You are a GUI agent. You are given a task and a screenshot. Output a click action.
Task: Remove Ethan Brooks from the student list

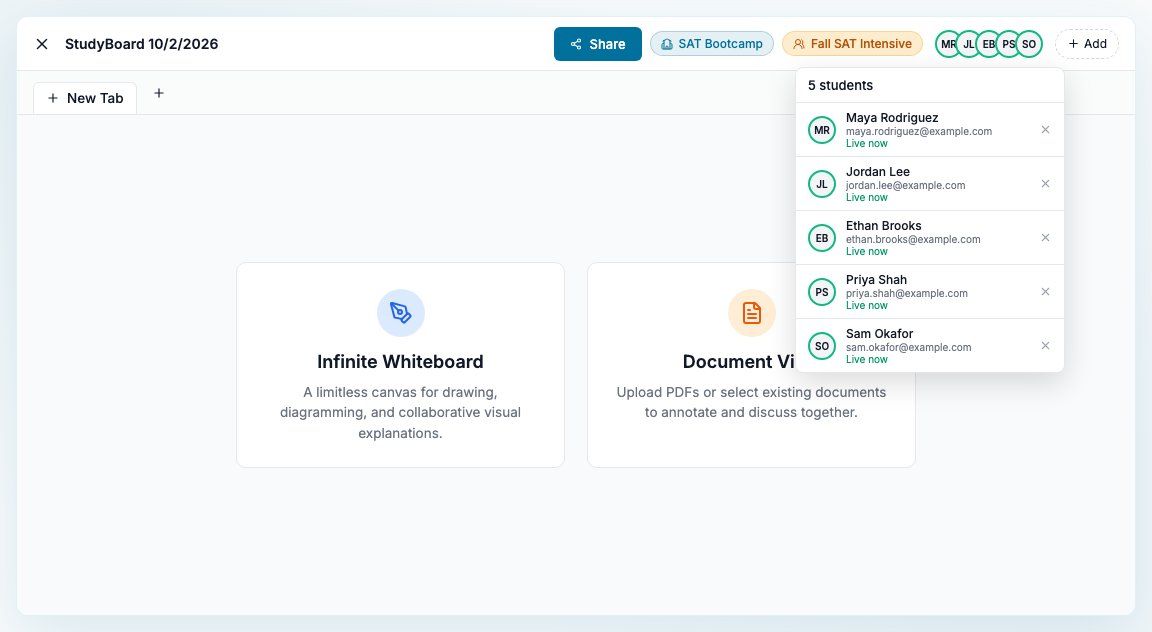[1045, 238]
